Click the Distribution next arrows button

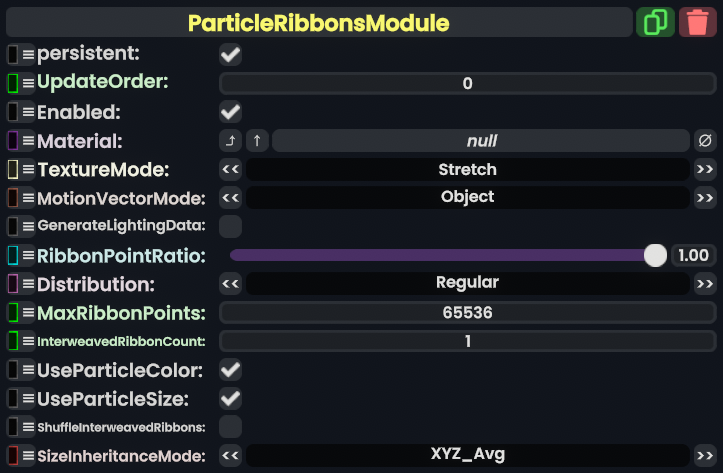(x=705, y=283)
